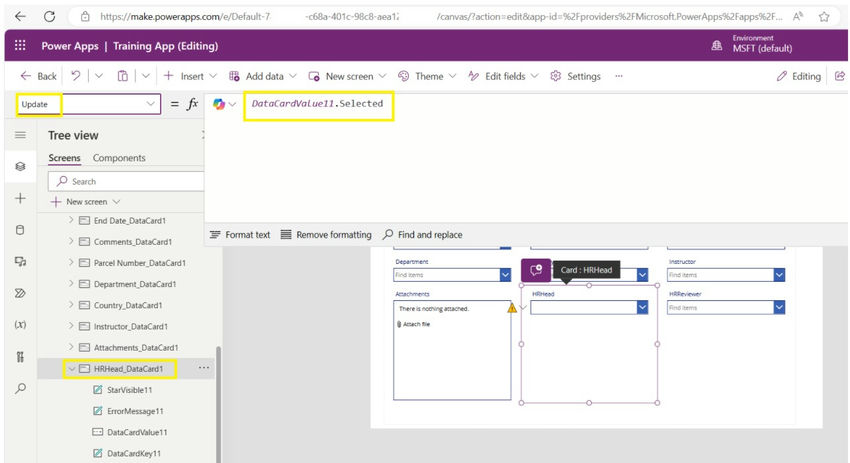This screenshot has width=850, height=463.
Task: Click the Paste clipboard icon
Action: (x=123, y=76)
